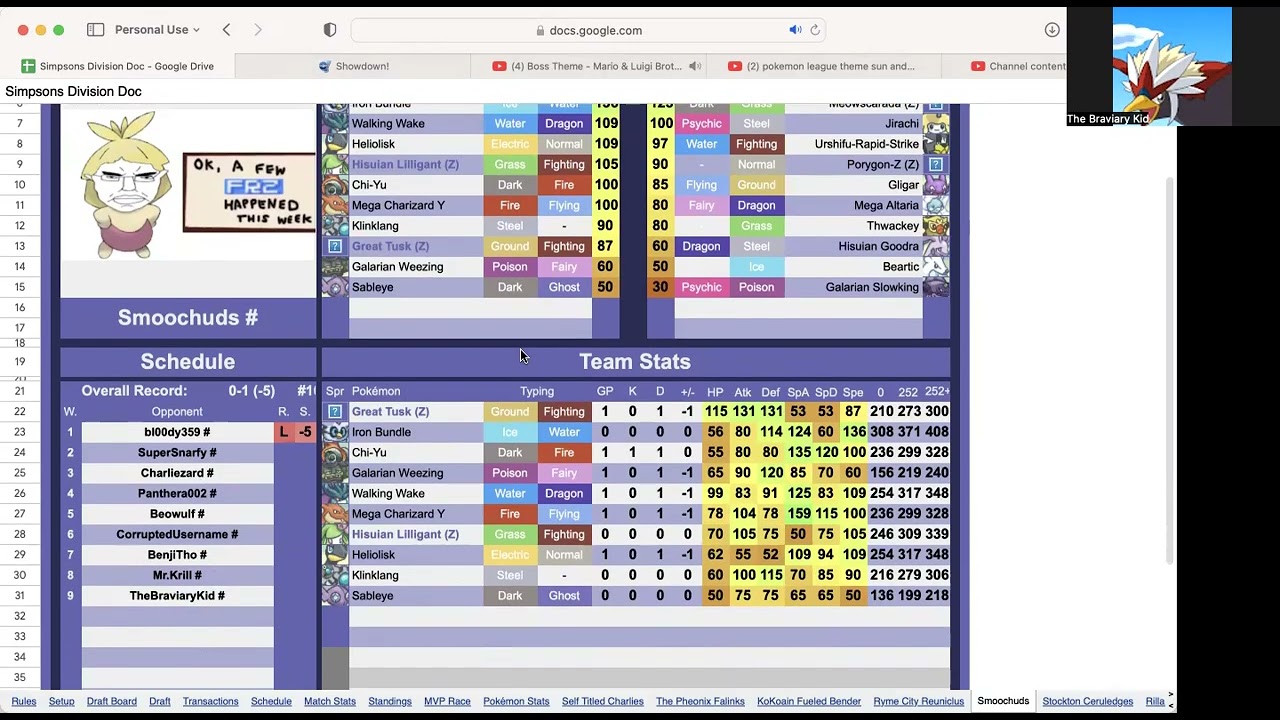The height and width of the screenshot is (720, 1280).
Task: Expand the Personal Use profile dropdown
Action: (x=157, y=30)
